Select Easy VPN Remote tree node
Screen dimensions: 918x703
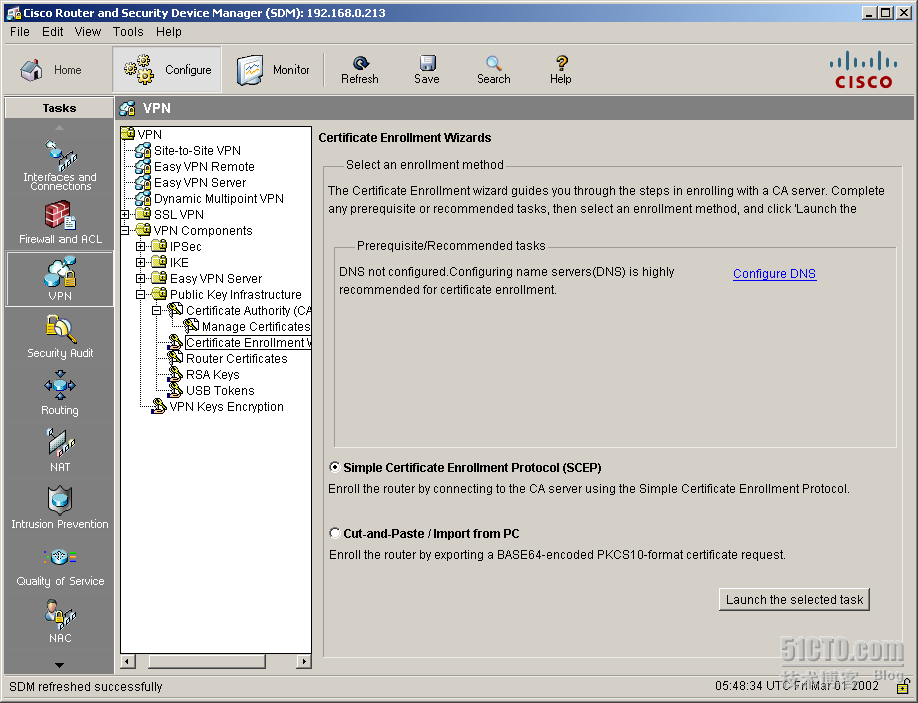pos(204,167)
